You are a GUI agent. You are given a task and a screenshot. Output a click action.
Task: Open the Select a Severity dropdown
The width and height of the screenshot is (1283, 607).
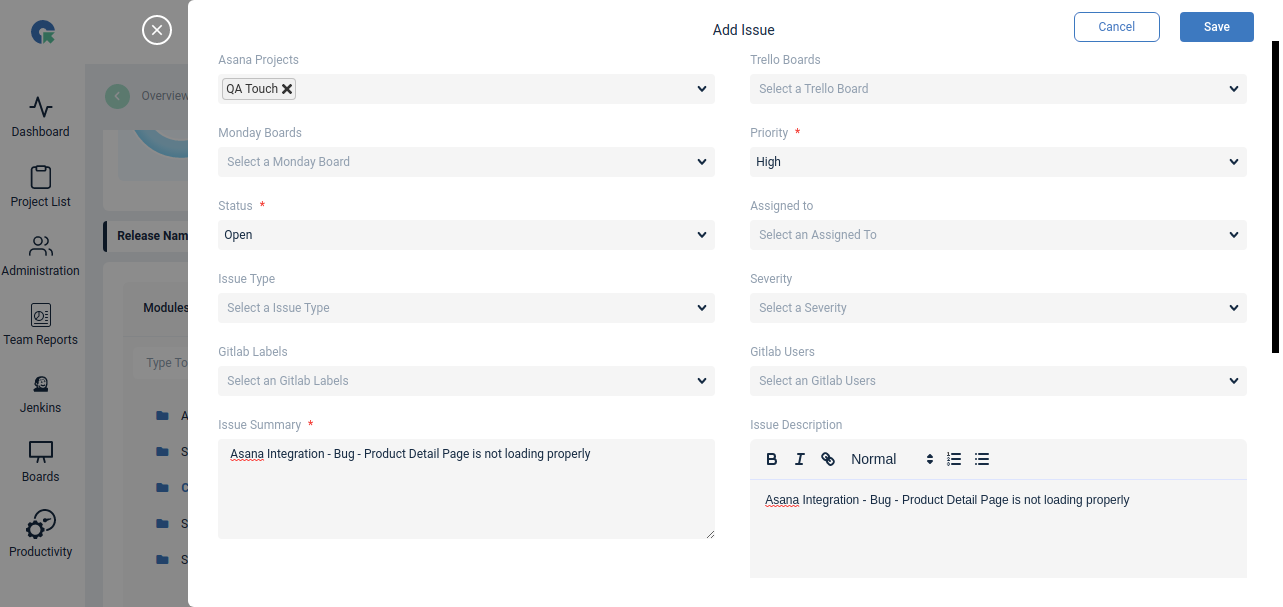(x=997, y=308)
